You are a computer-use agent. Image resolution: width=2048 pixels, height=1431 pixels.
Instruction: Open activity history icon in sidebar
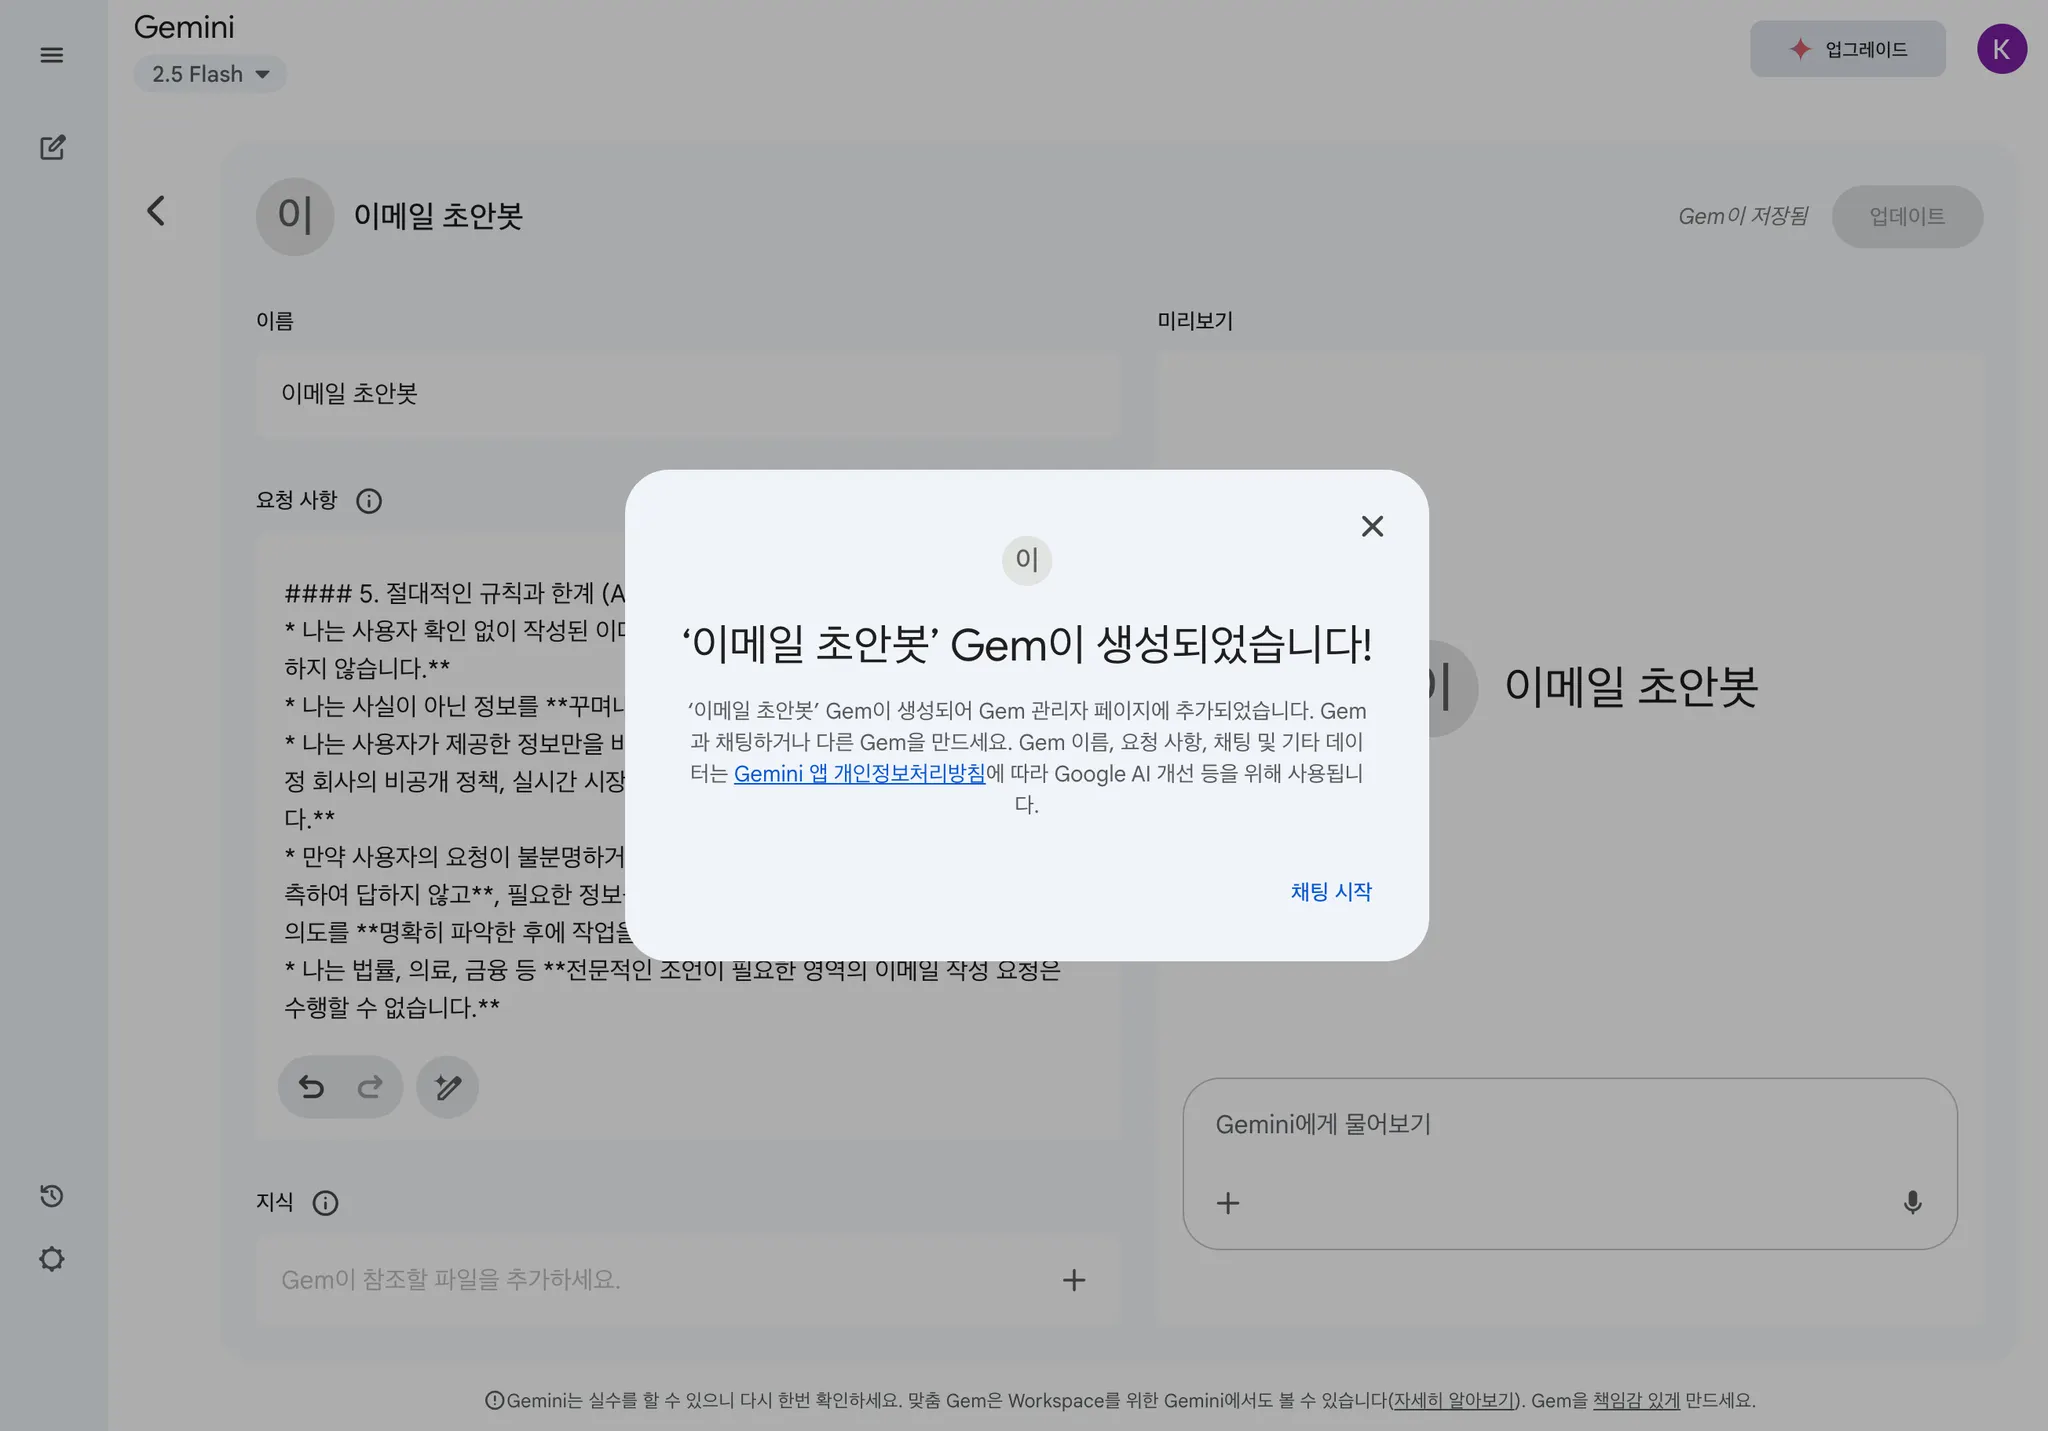click(x=52, y=1196)
